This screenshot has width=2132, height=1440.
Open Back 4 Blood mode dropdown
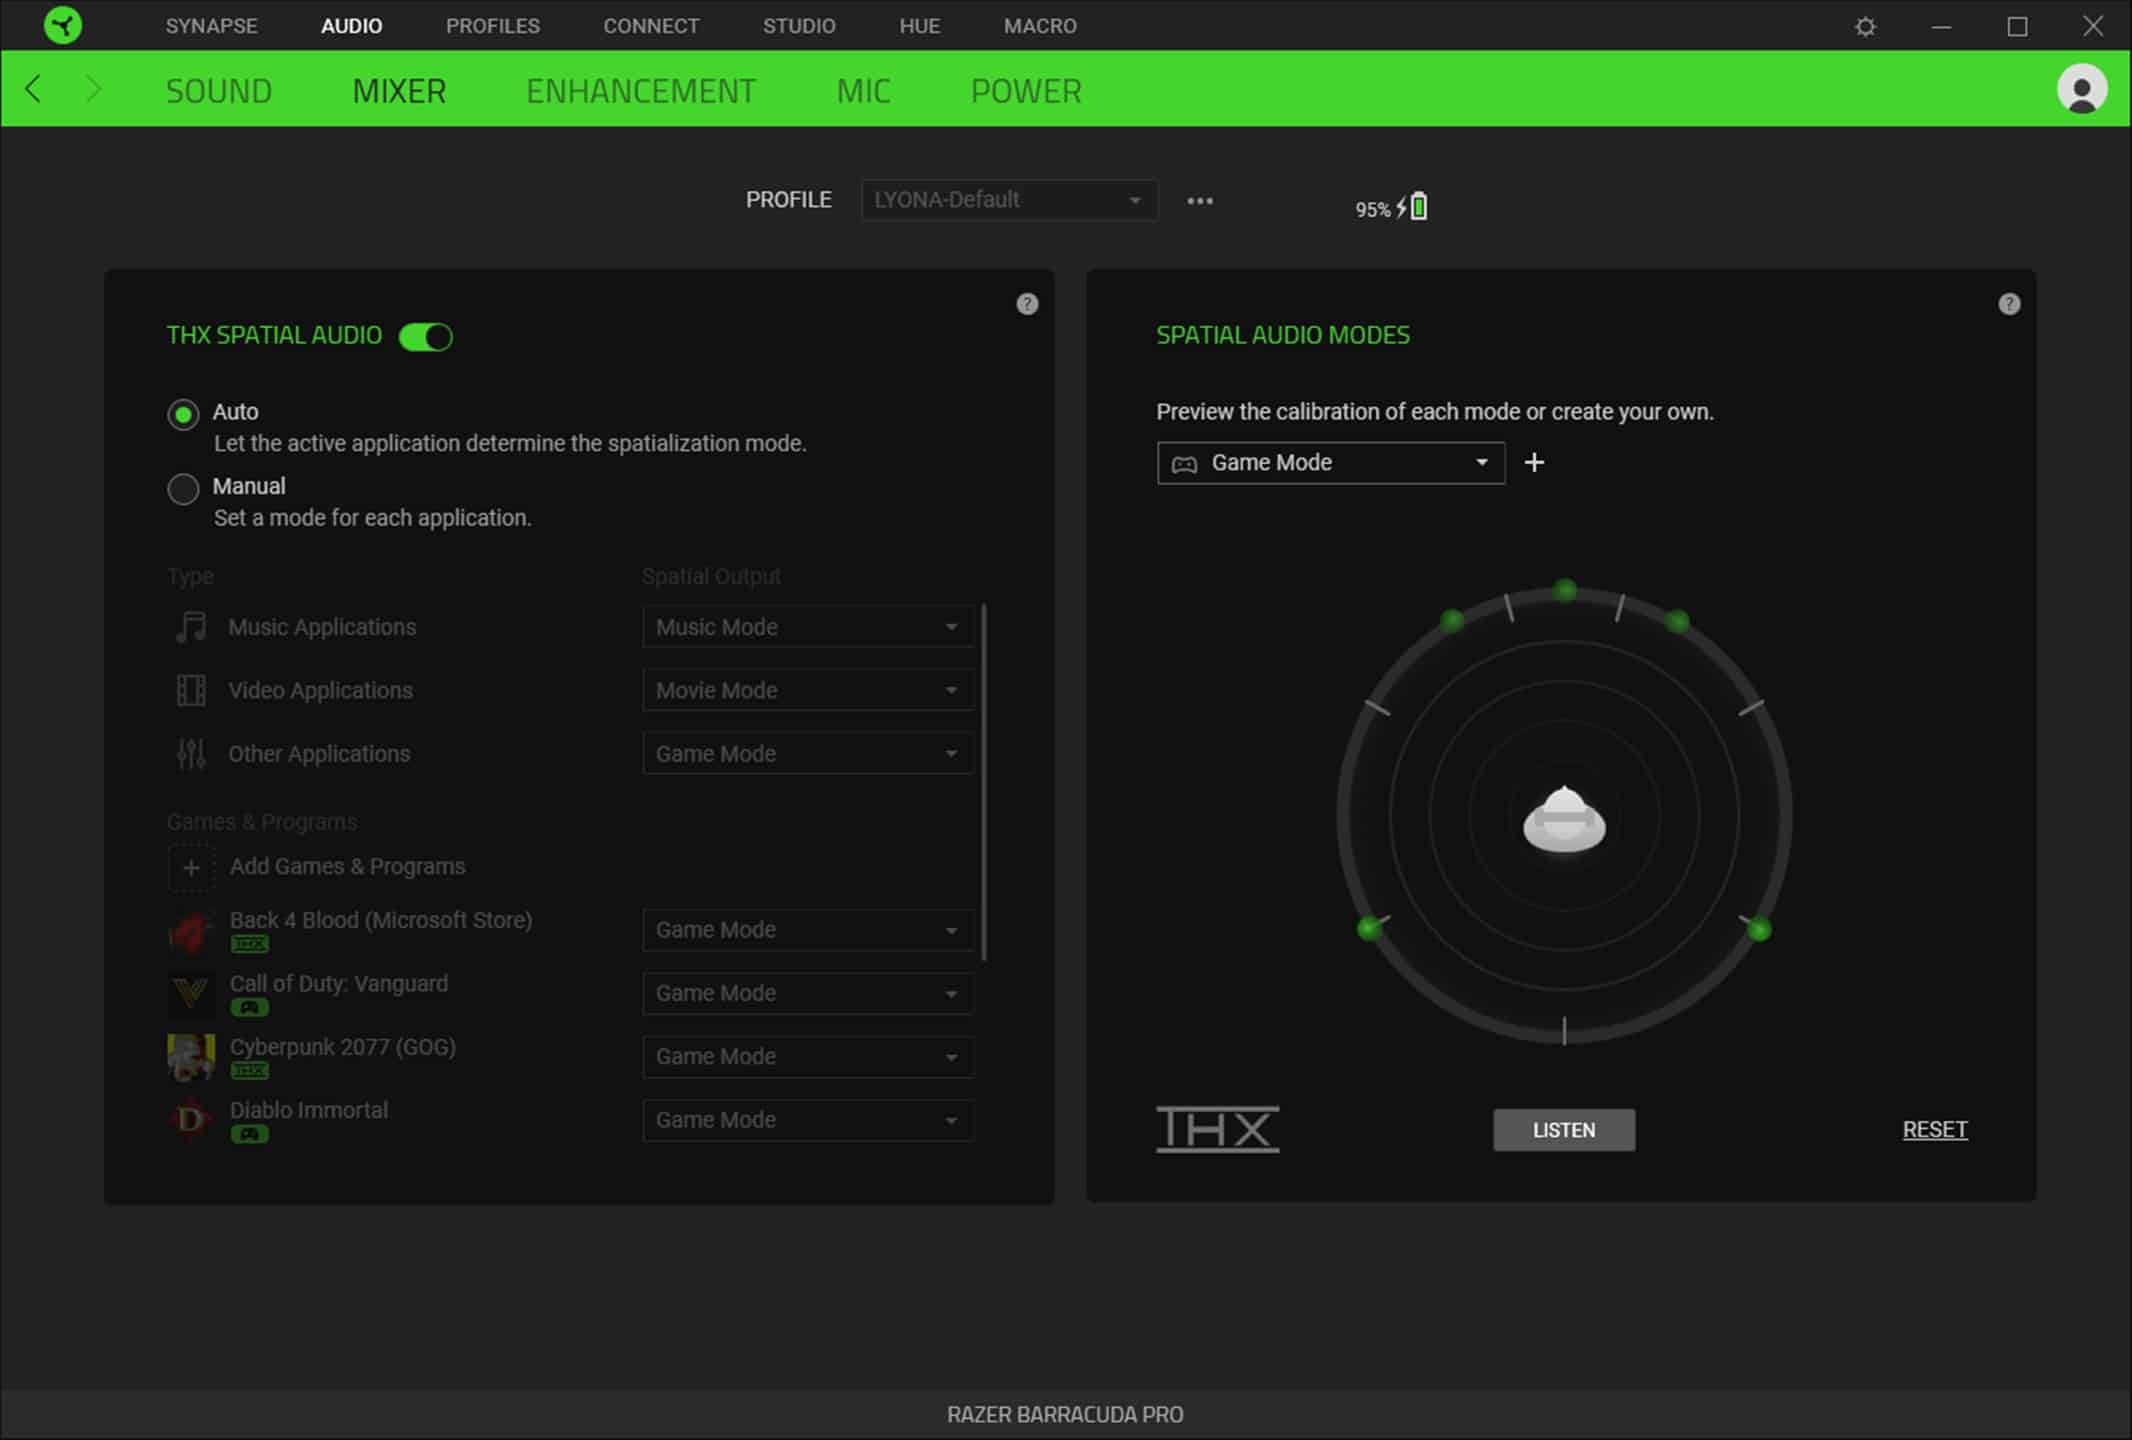pos(808,930)
